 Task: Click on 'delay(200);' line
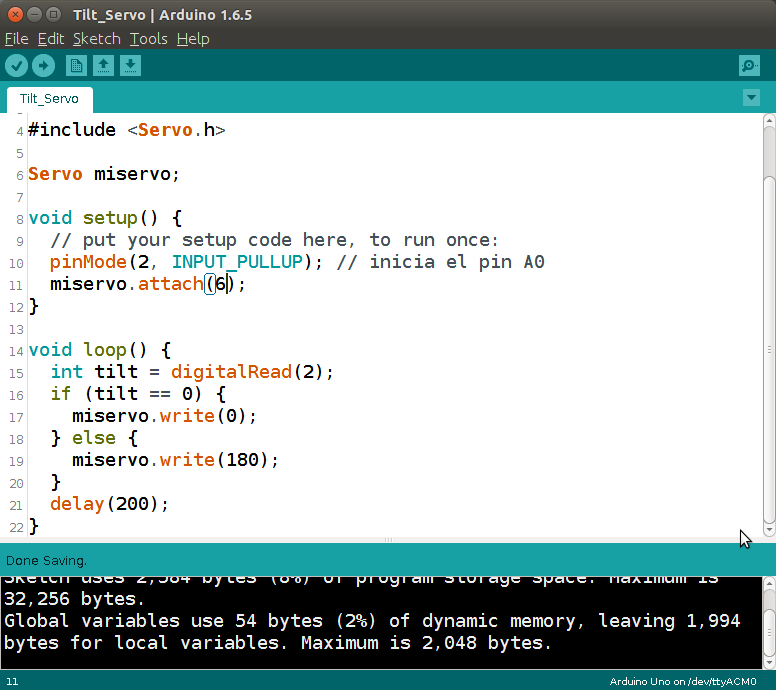[109, 504]
